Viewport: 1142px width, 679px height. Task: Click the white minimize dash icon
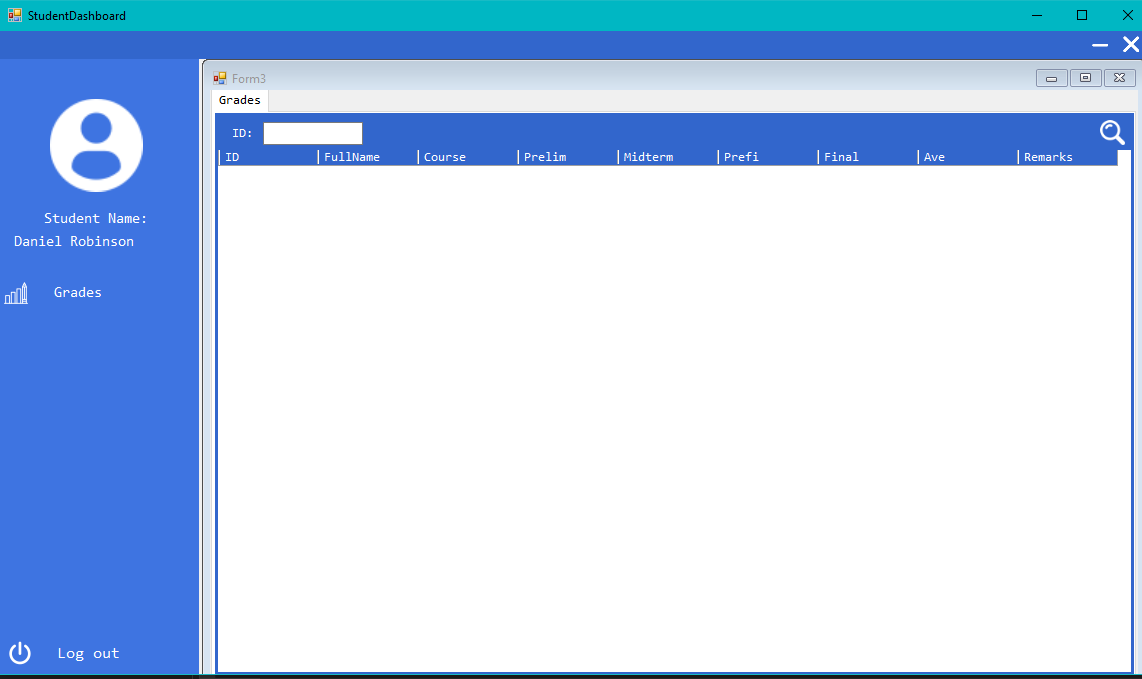tap(1100, 45)
